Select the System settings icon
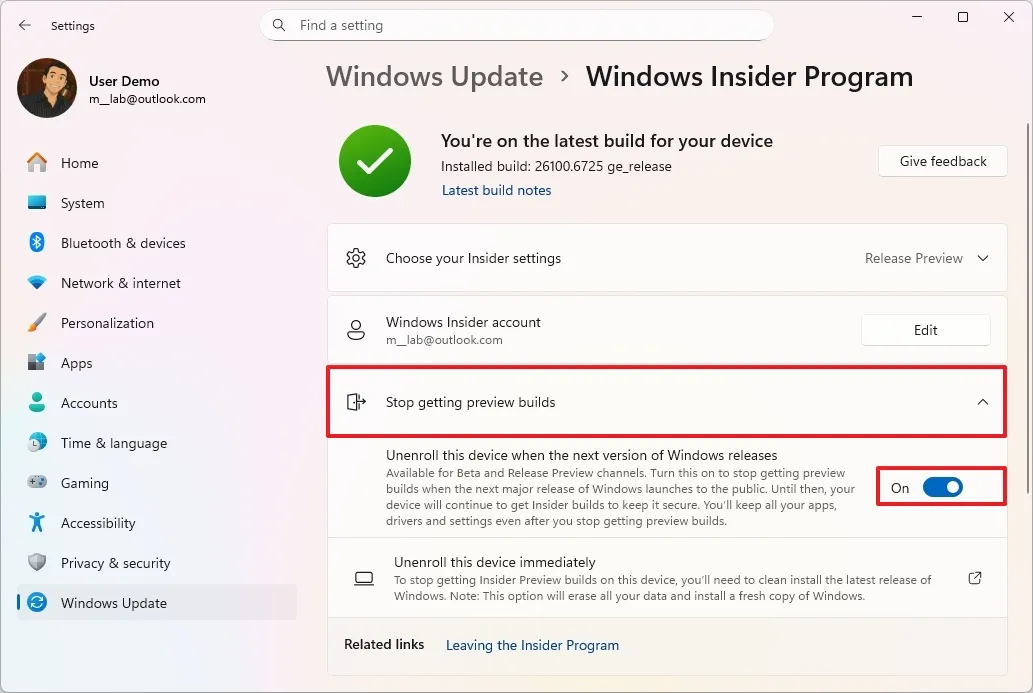 click(36, 203)
